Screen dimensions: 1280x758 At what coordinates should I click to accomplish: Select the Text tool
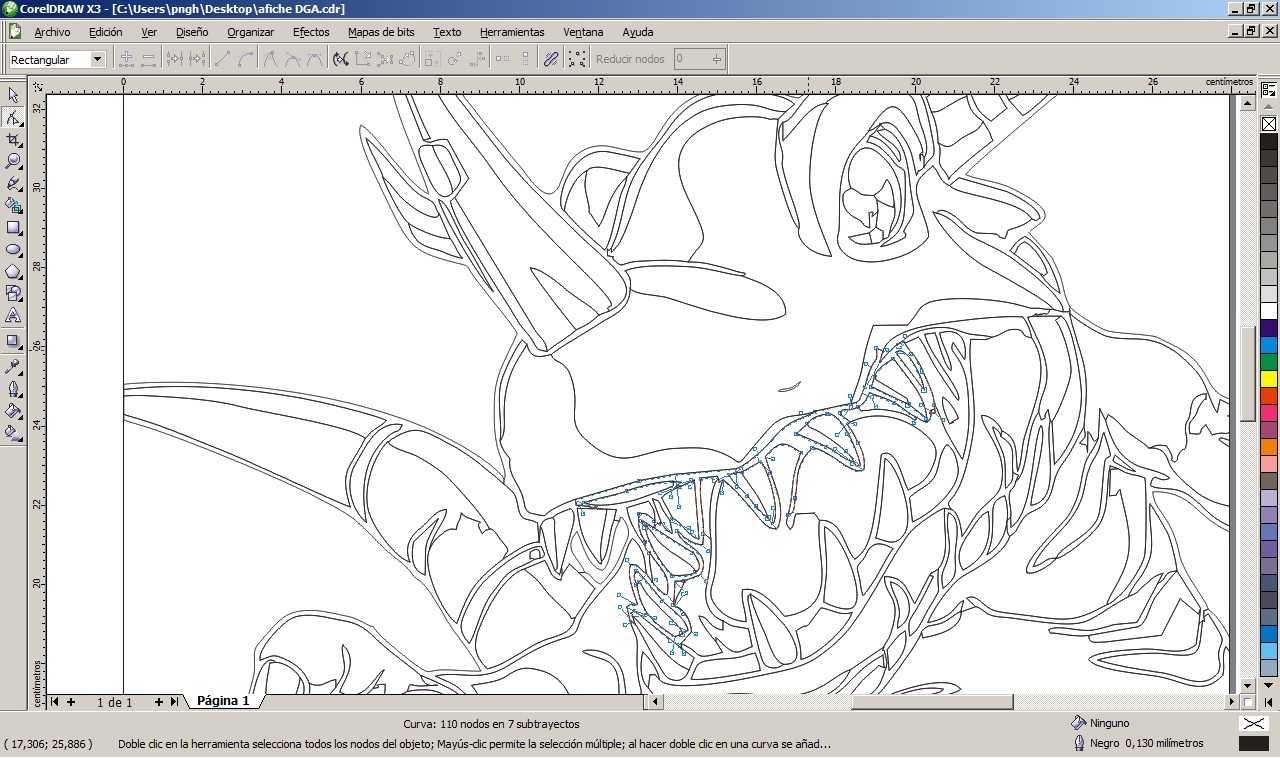(13, 315)
